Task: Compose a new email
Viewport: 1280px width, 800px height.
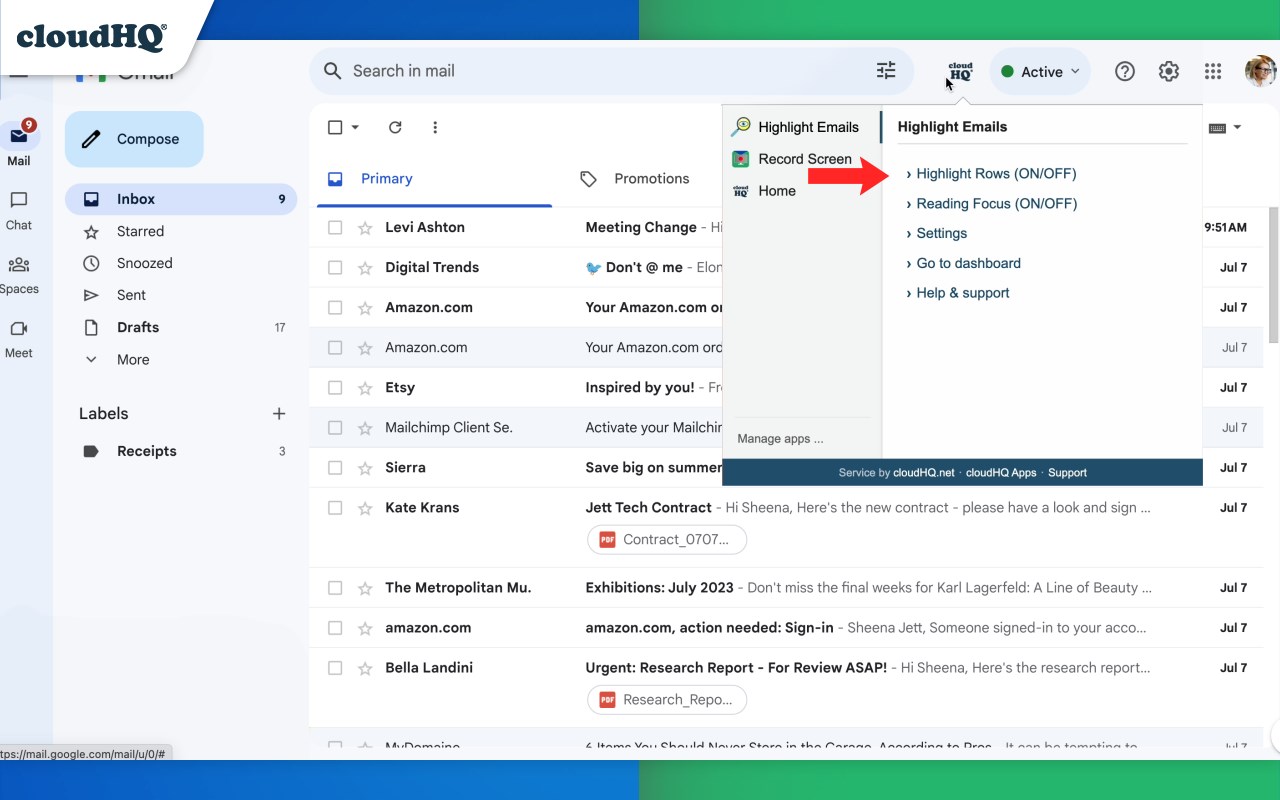Action: click(134, 139)
